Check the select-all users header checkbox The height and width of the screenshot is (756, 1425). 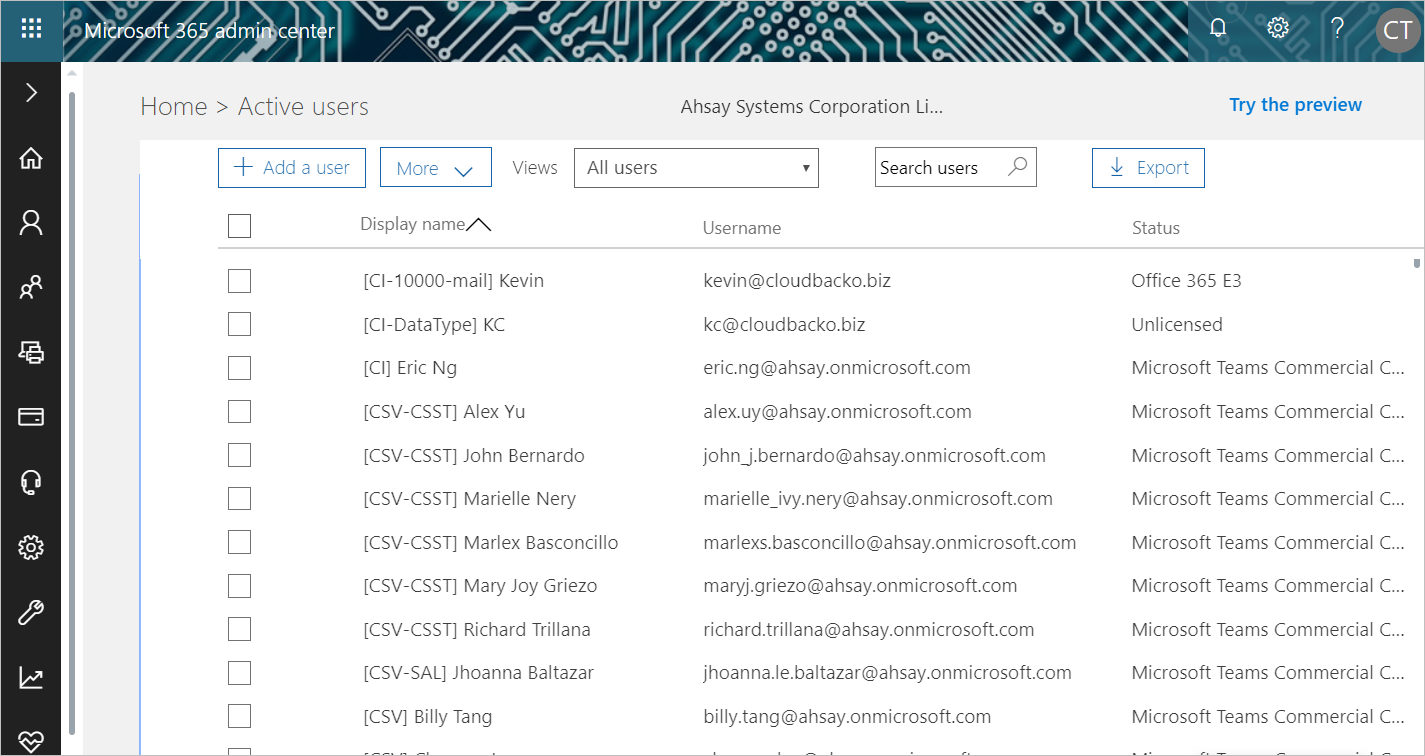click(239, 226)
